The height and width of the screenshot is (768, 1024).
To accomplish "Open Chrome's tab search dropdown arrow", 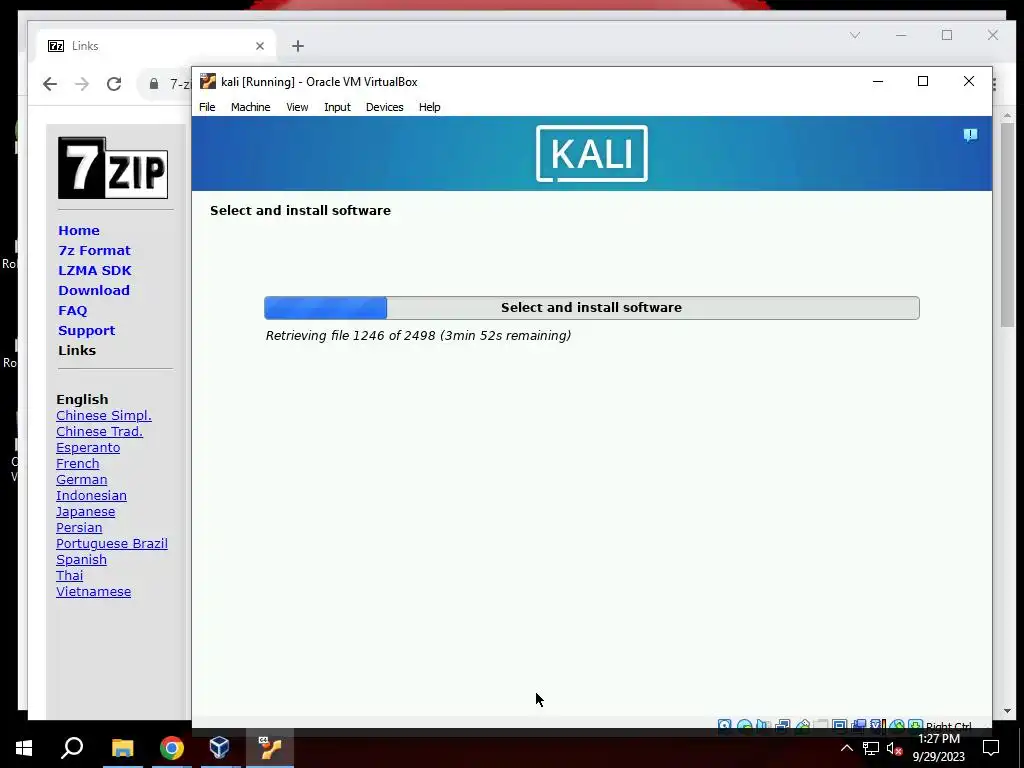I will click(x=855, y=35).
